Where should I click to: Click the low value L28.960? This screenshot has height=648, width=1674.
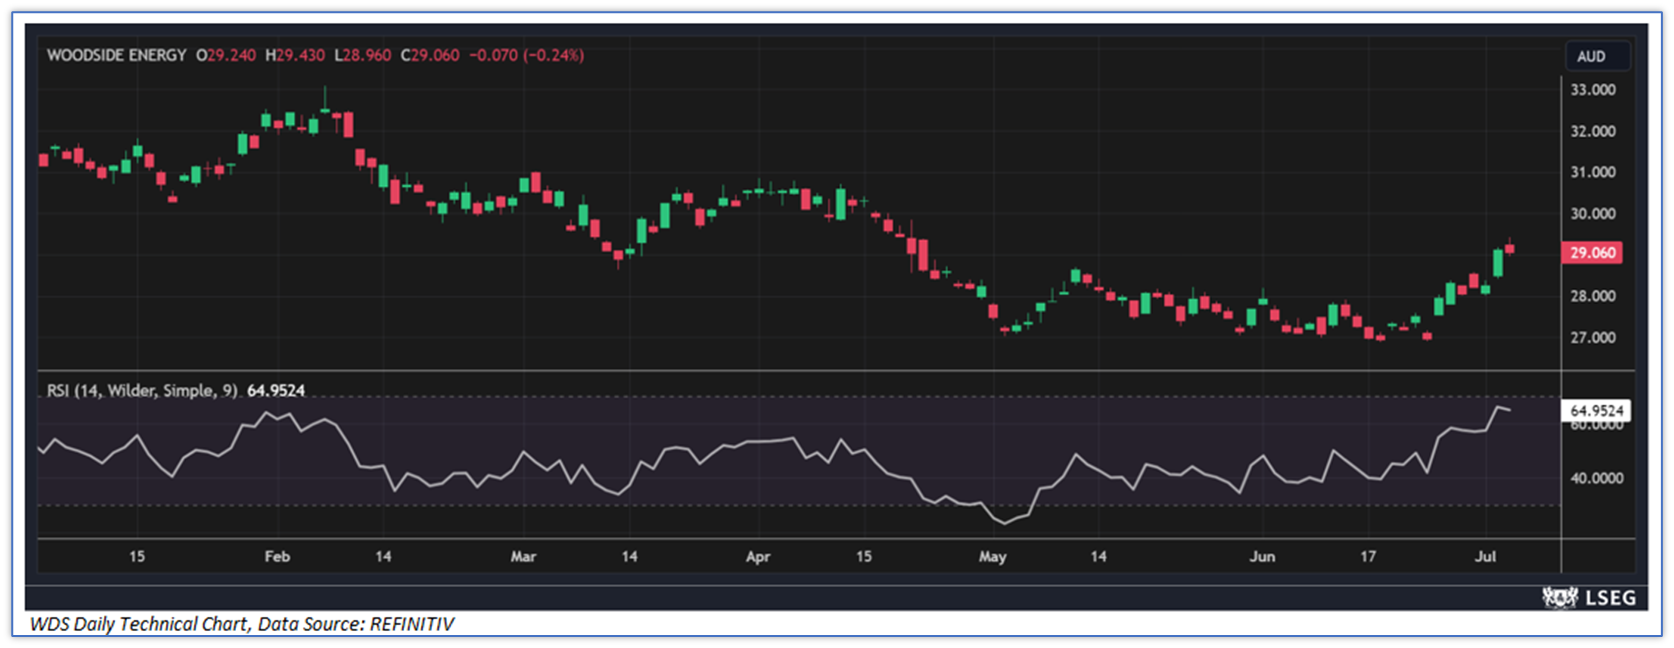coord(362,55)
